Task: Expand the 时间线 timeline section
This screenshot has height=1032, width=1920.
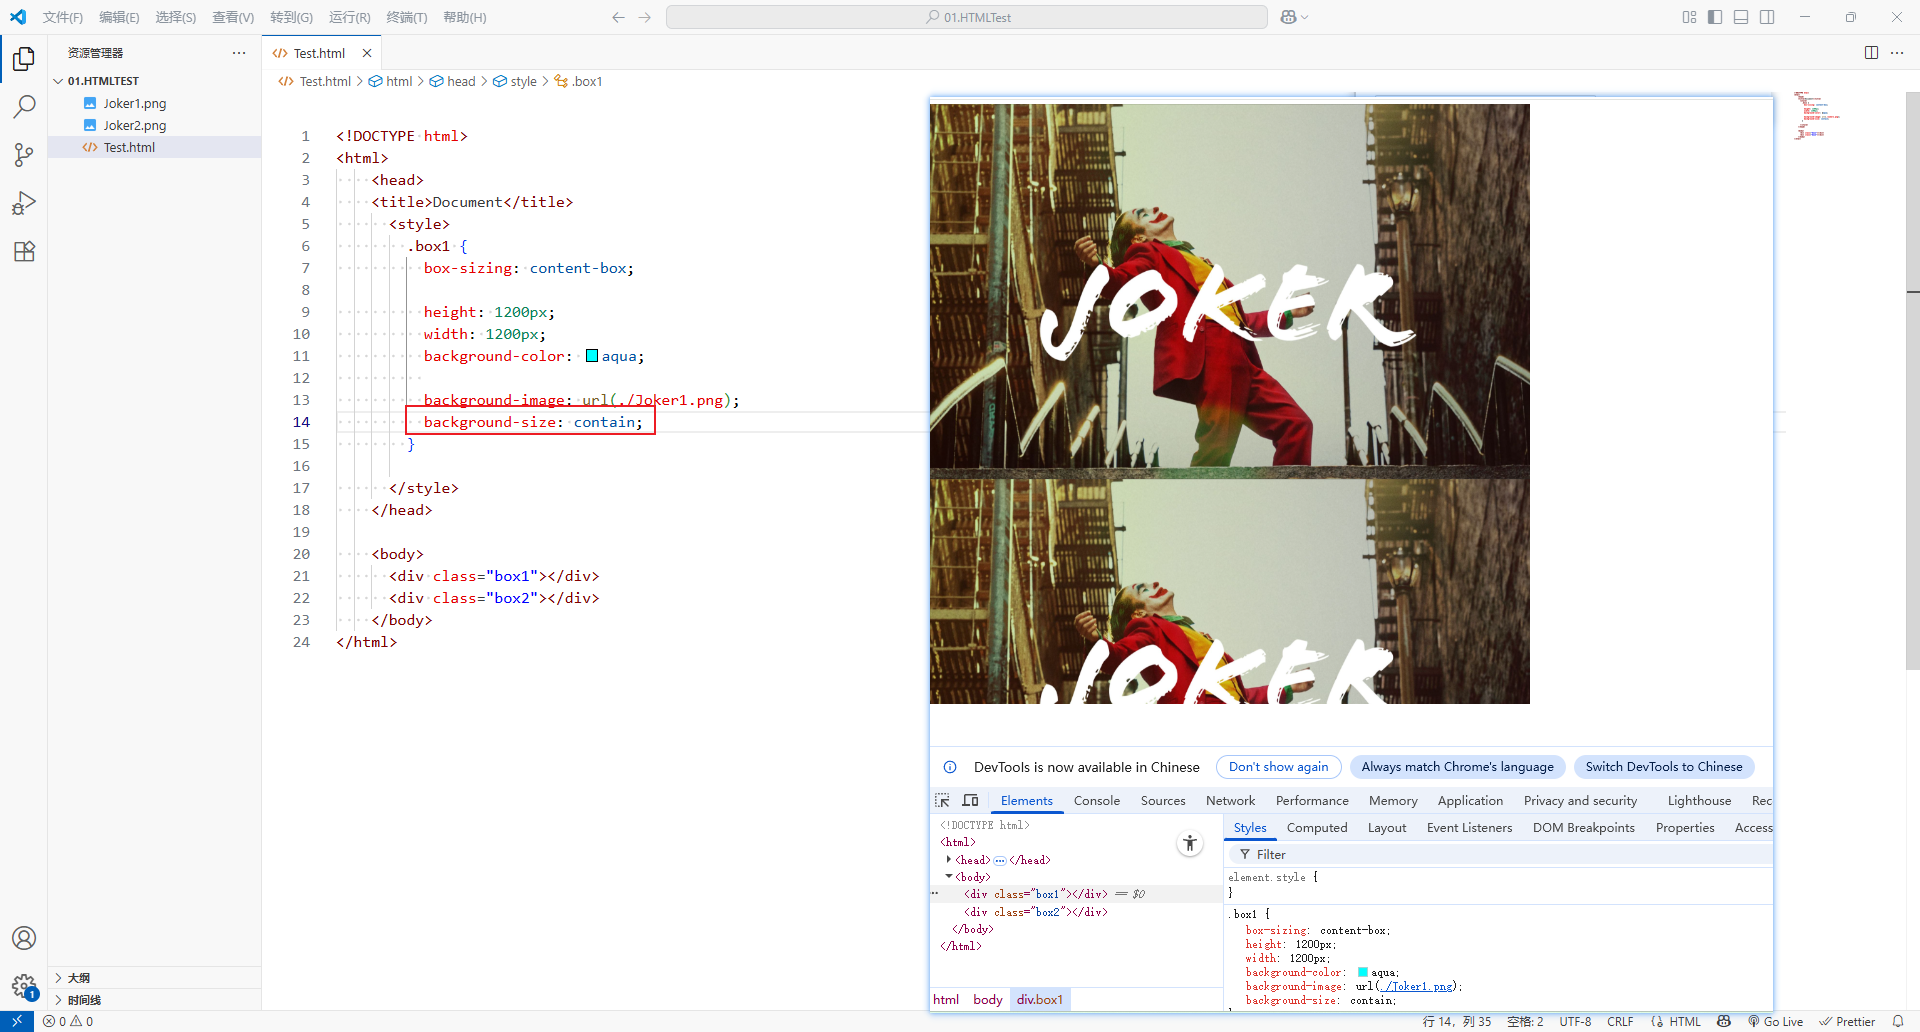Action: [x=58, y=1000]
